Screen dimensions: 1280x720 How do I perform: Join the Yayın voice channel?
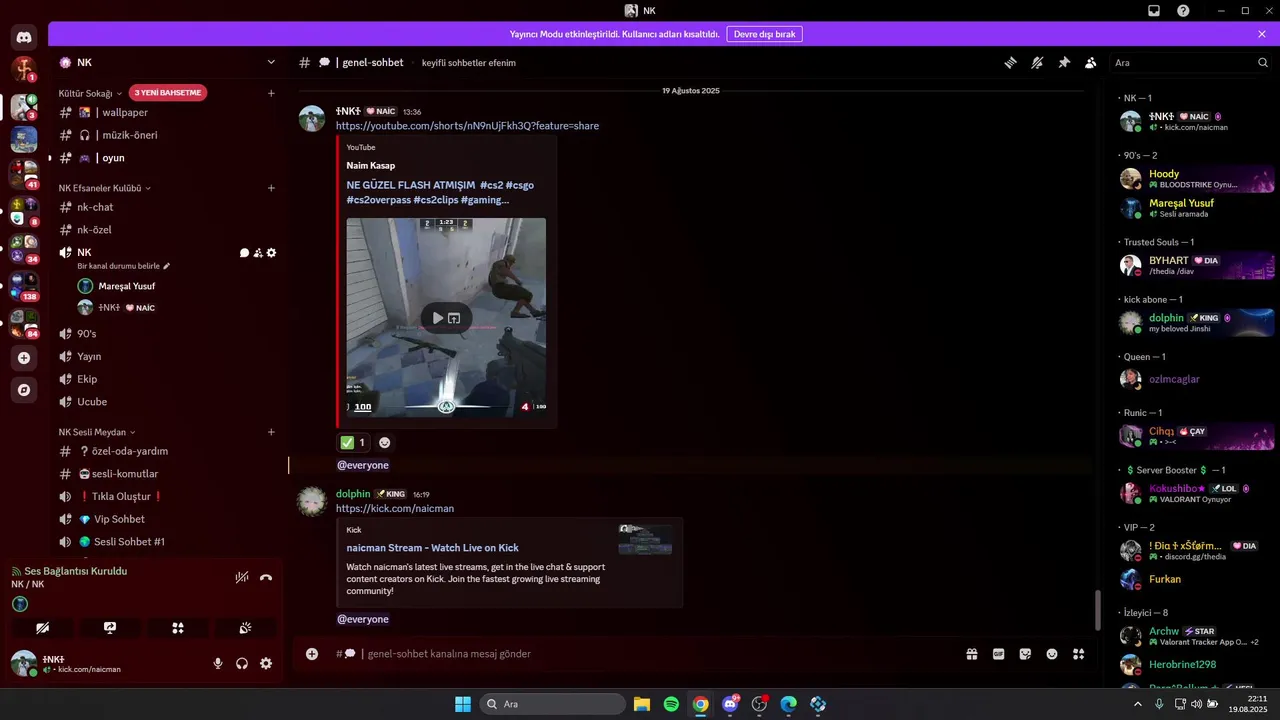point(166,356)
